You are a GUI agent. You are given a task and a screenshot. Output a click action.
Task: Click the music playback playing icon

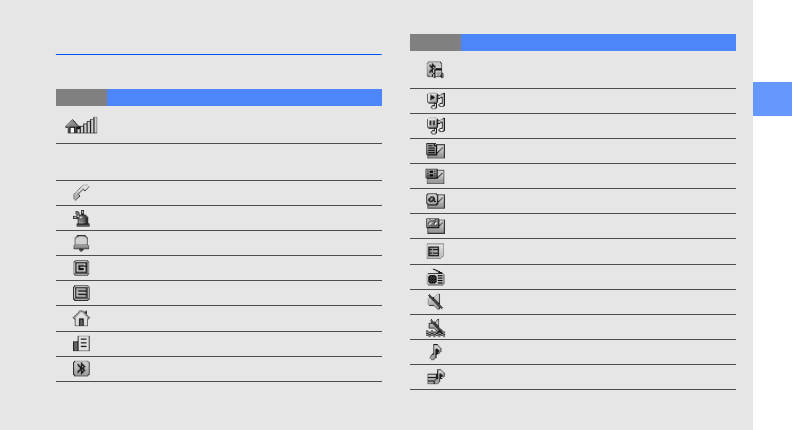point(435,101)
